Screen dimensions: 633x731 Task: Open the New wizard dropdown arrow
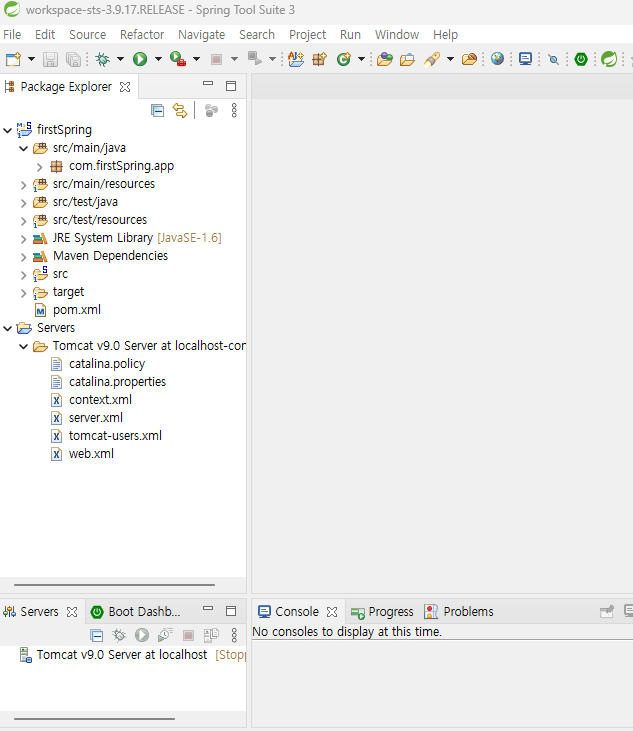point(31,59)
